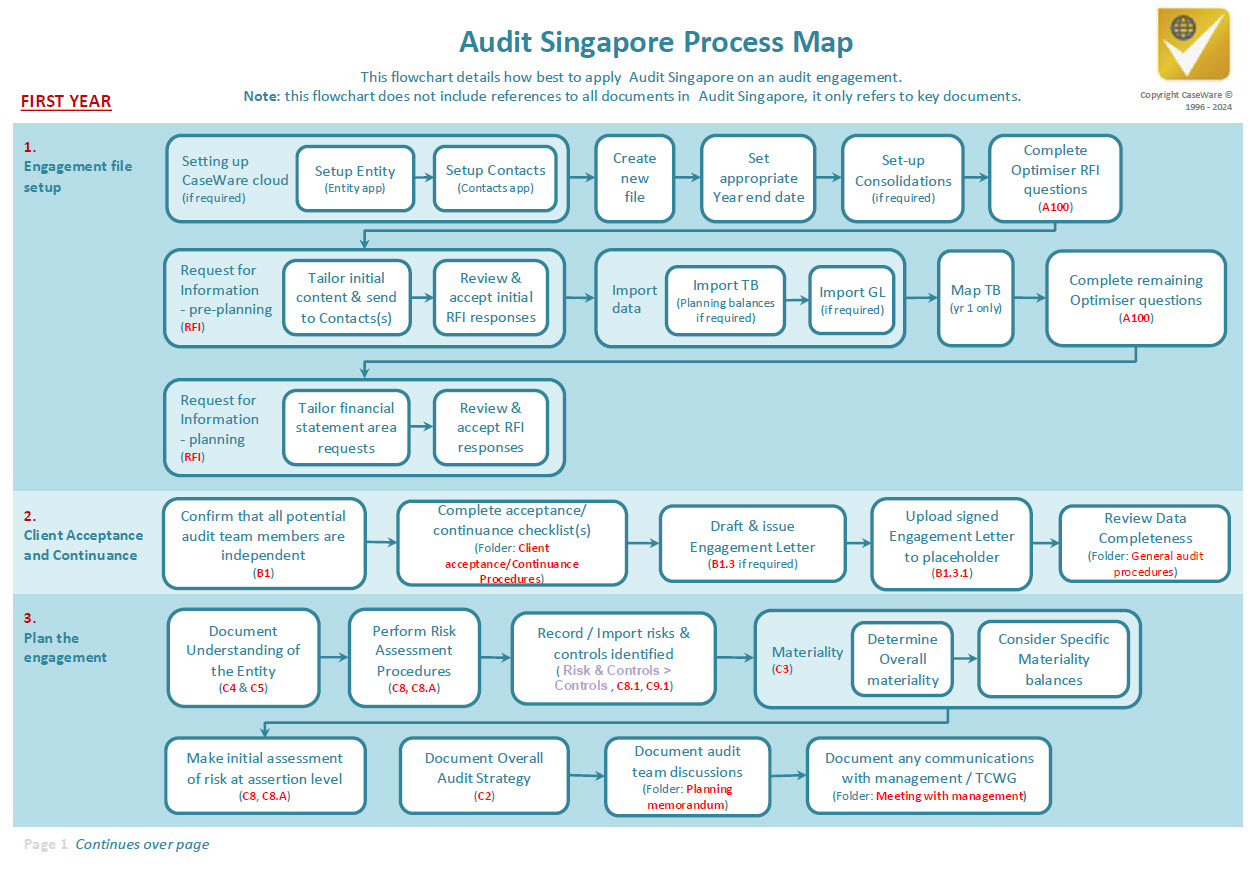Click the Map TB (yr 1 only) box
1259x871 pixels.
click(x=975, y=298)
